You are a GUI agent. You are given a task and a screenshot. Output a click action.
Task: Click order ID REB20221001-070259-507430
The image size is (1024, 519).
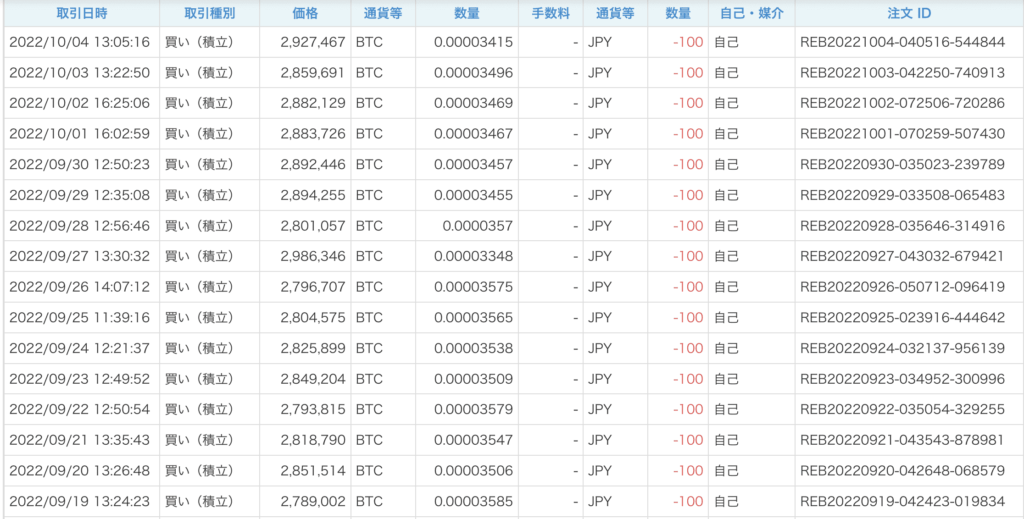pos(903,134)
